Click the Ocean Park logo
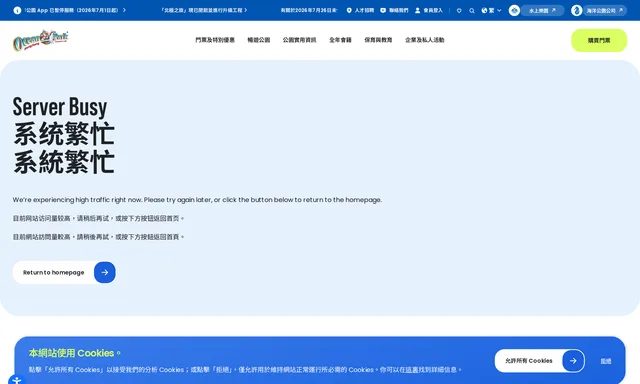The height and width of the screenshot is (384, 640). tap(40, 40)
